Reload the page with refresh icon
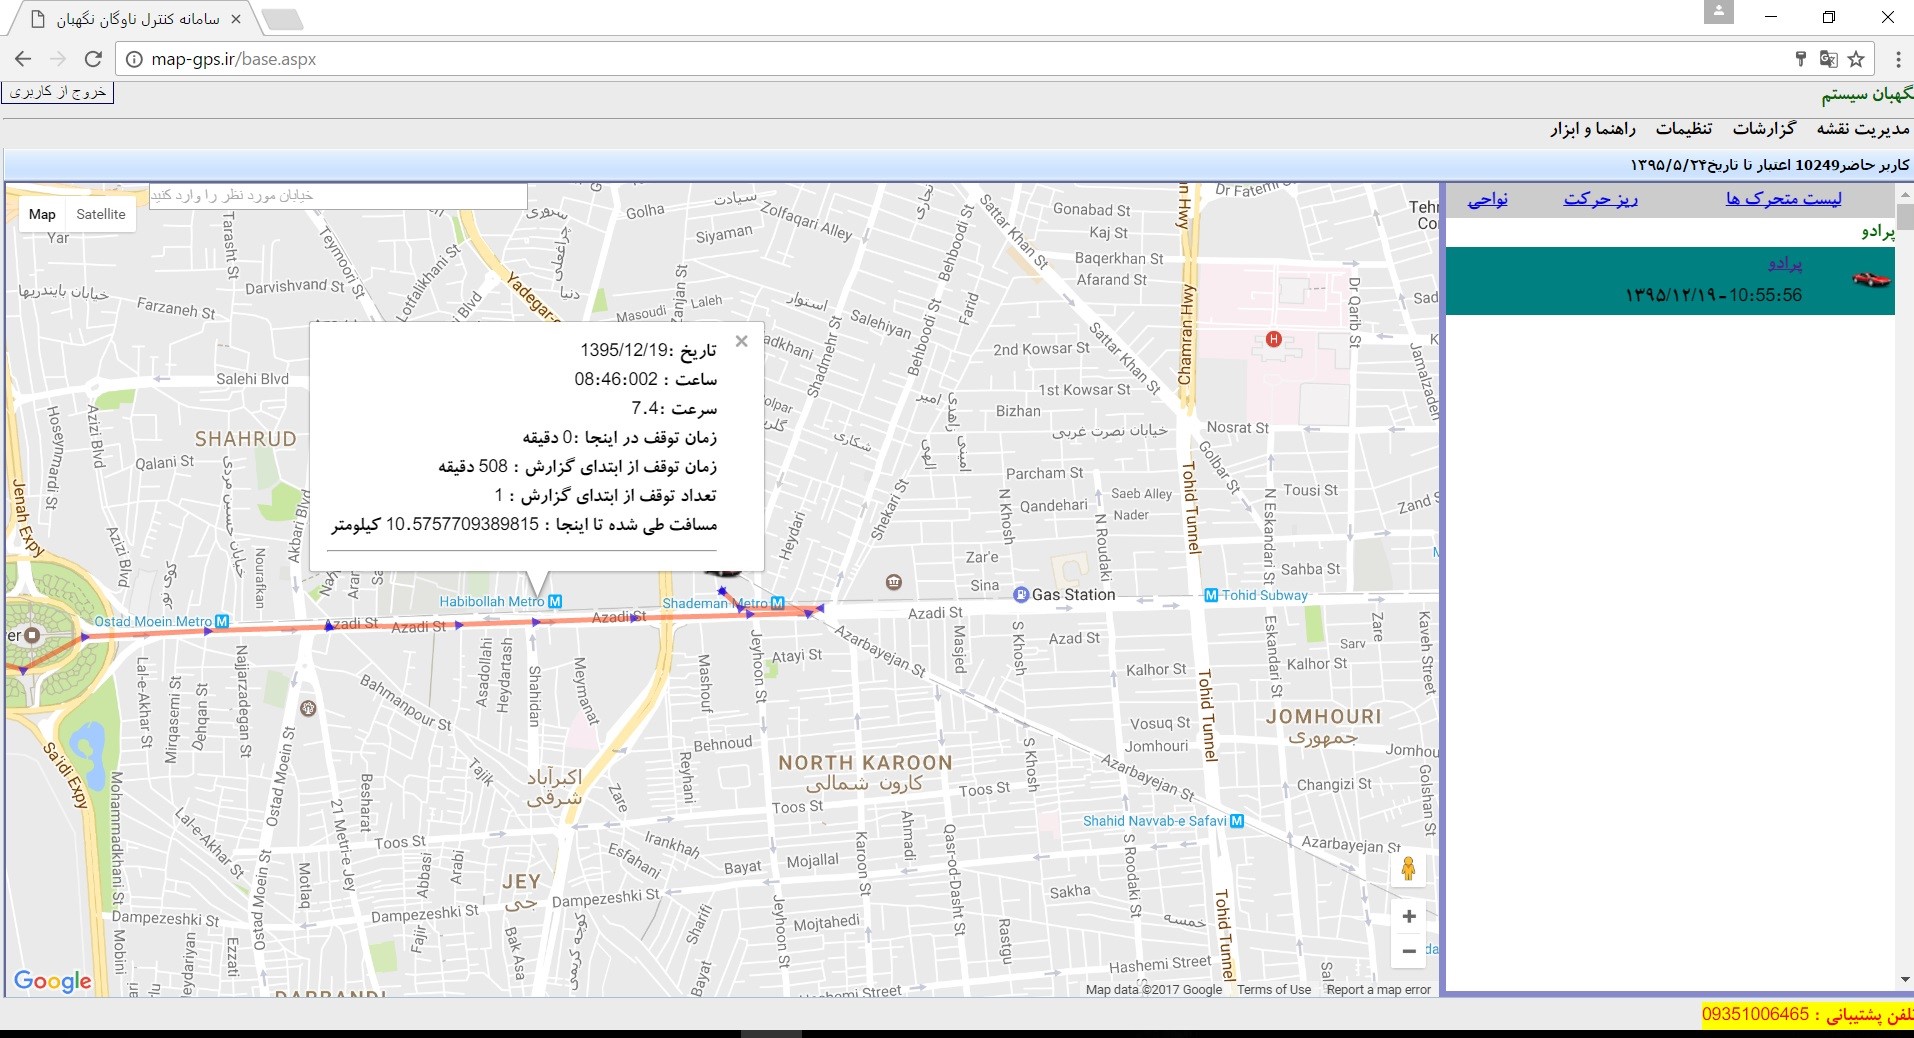 pyautogui.click(x=93, y=59)
